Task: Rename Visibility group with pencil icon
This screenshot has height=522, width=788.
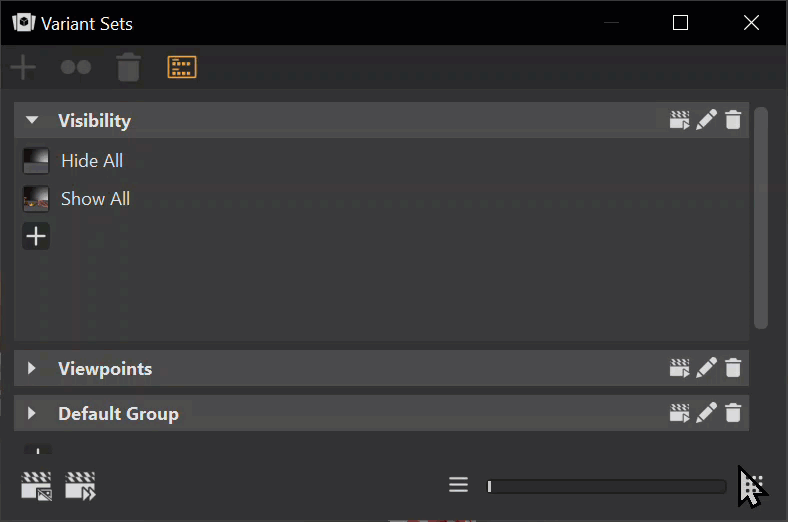Action: pos(707,120)
